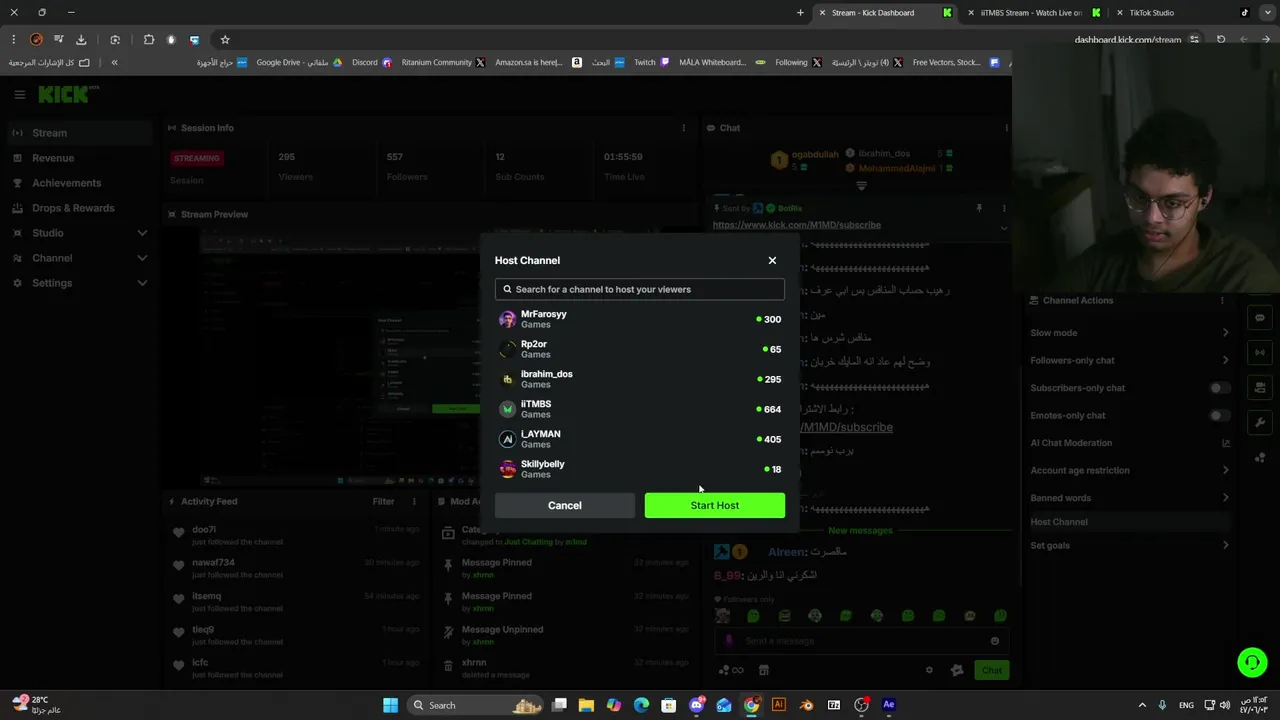Open Discord bookmark
1280x720 pixels.
(371, 62)
